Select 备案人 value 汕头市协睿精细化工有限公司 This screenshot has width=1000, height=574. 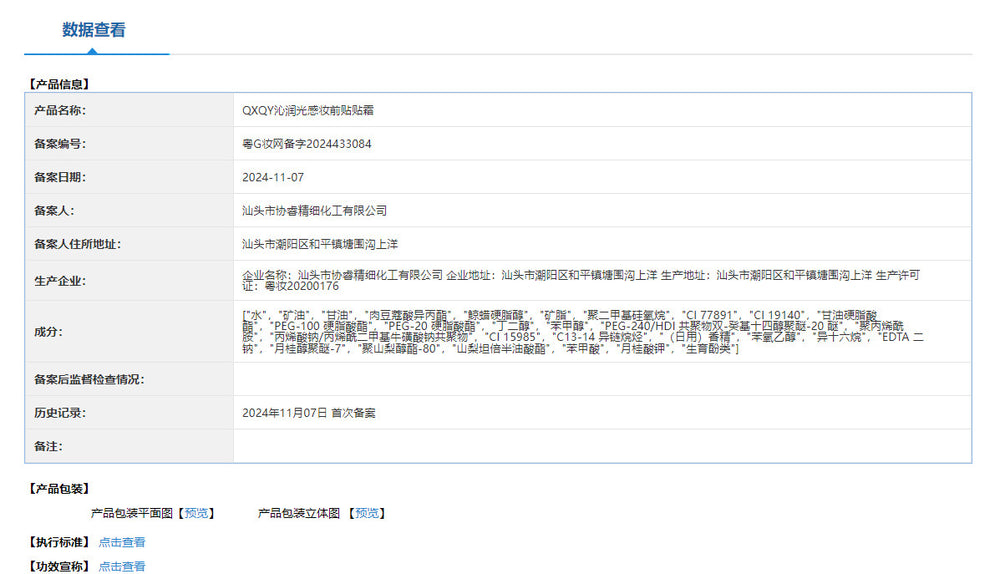pos(314,210)
